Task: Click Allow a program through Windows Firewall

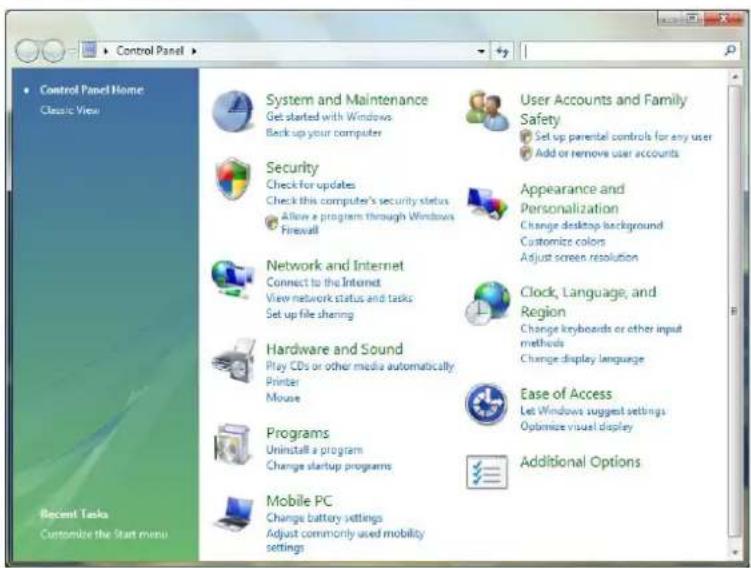Action: [367, 223]
